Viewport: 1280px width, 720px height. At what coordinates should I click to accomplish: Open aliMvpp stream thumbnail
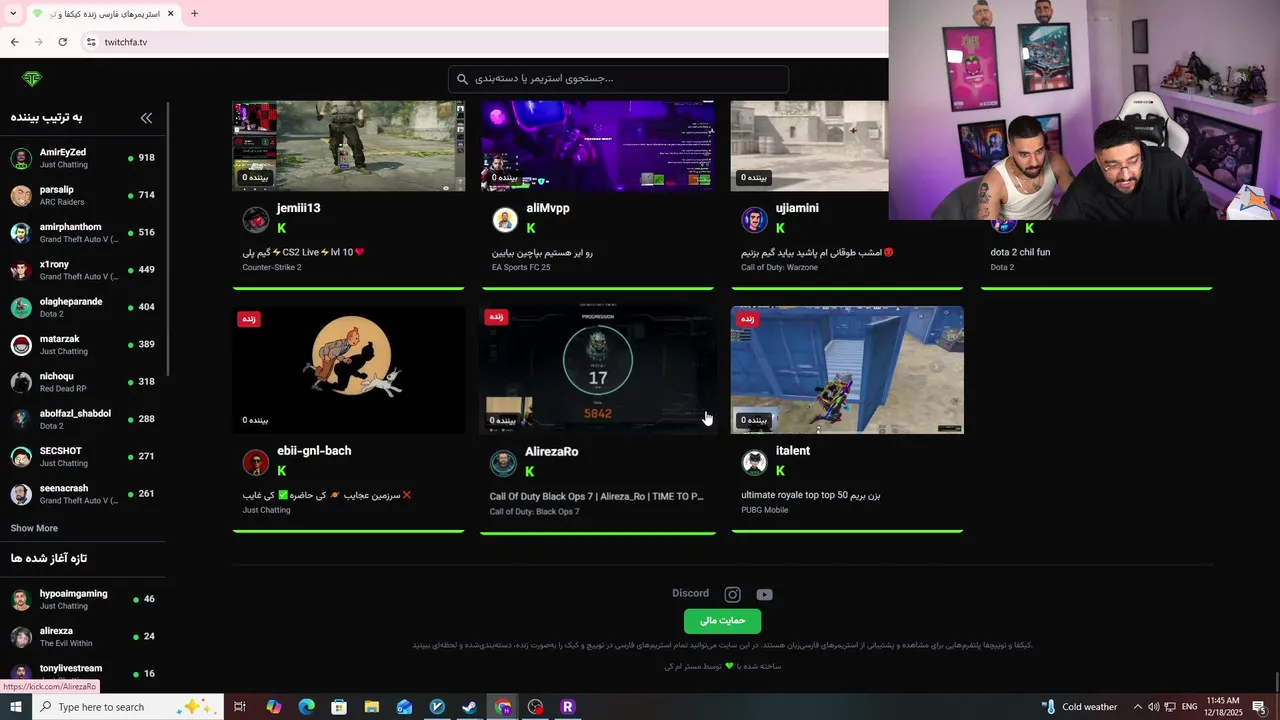click(598, 145)
